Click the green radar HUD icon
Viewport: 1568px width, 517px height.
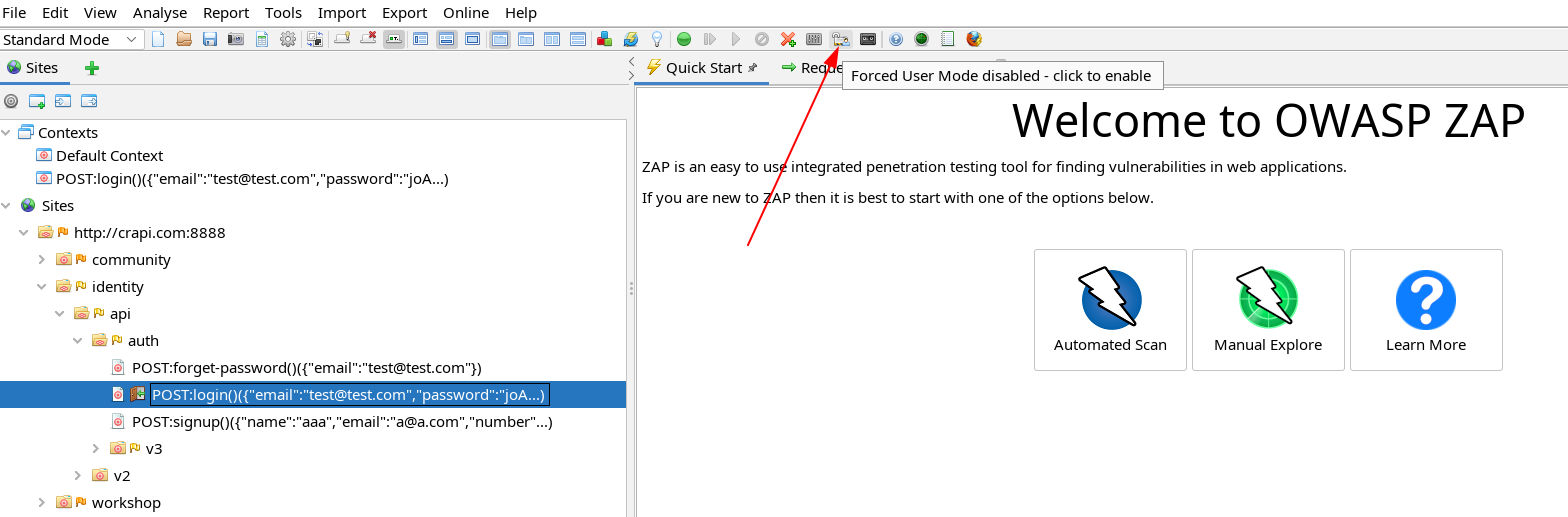click(921, 39)
